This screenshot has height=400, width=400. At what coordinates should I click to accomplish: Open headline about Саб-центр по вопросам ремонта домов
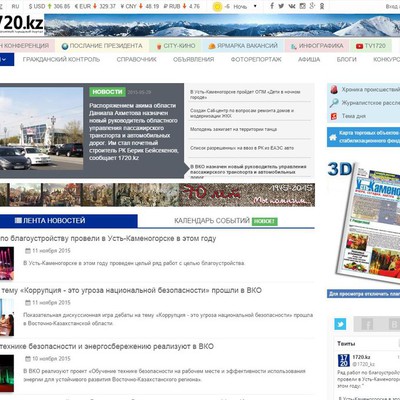click(x=242, y=113)
